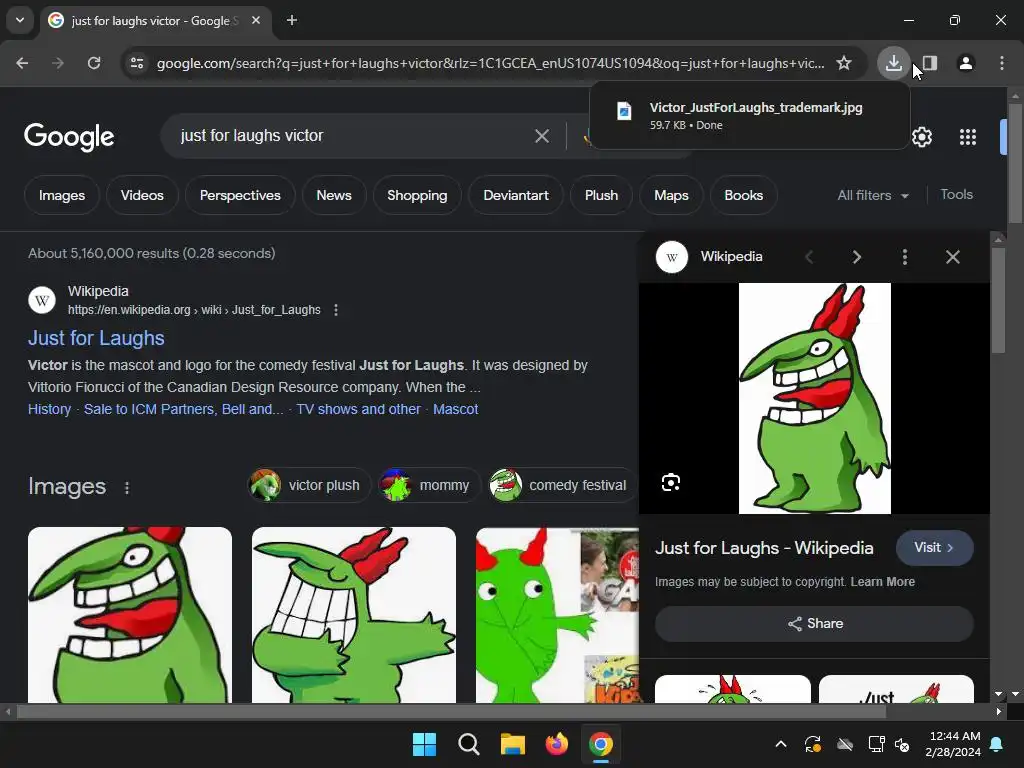Open Windows taskbar search
This screenshot has height=768, width=1024.
click(468, 744)
